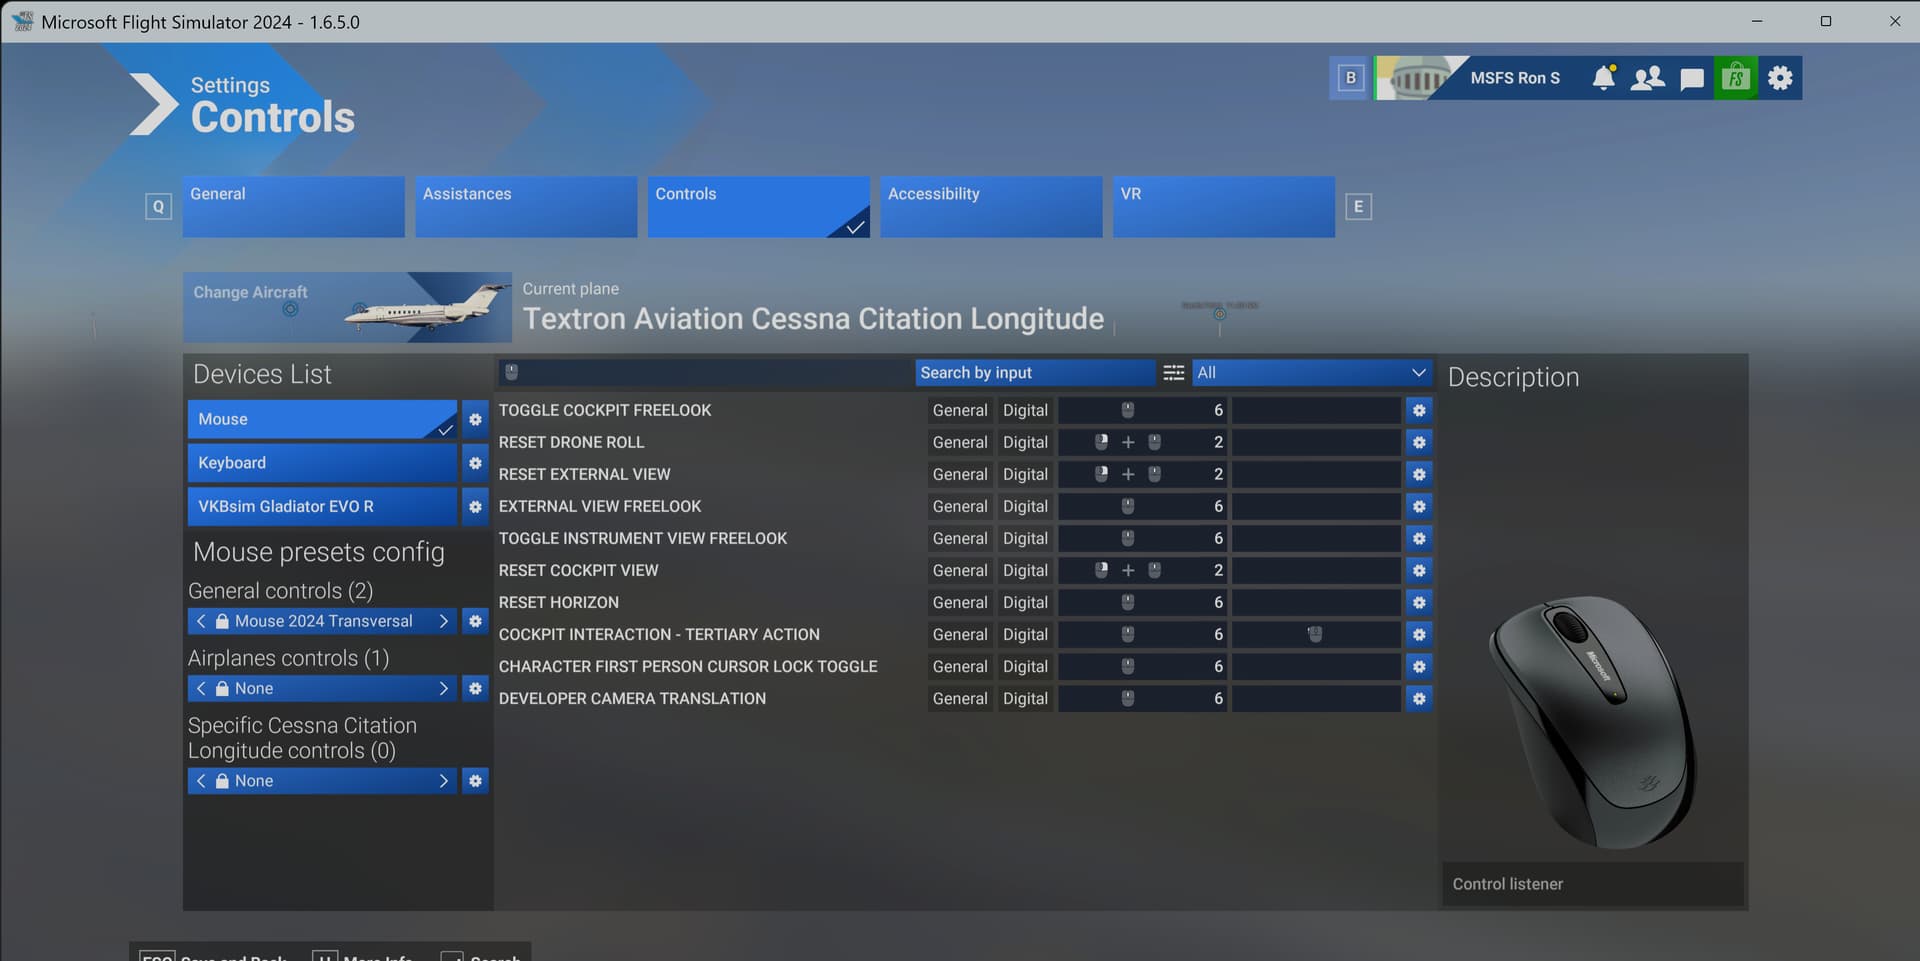
Task: Open the settings gear in top bar
Action: (1780, 78)
